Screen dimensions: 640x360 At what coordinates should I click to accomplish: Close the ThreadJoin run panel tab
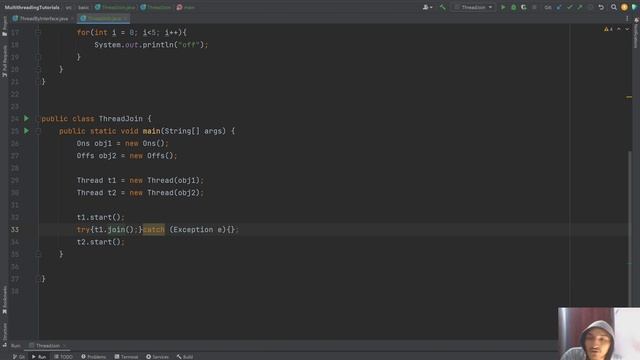64,346
